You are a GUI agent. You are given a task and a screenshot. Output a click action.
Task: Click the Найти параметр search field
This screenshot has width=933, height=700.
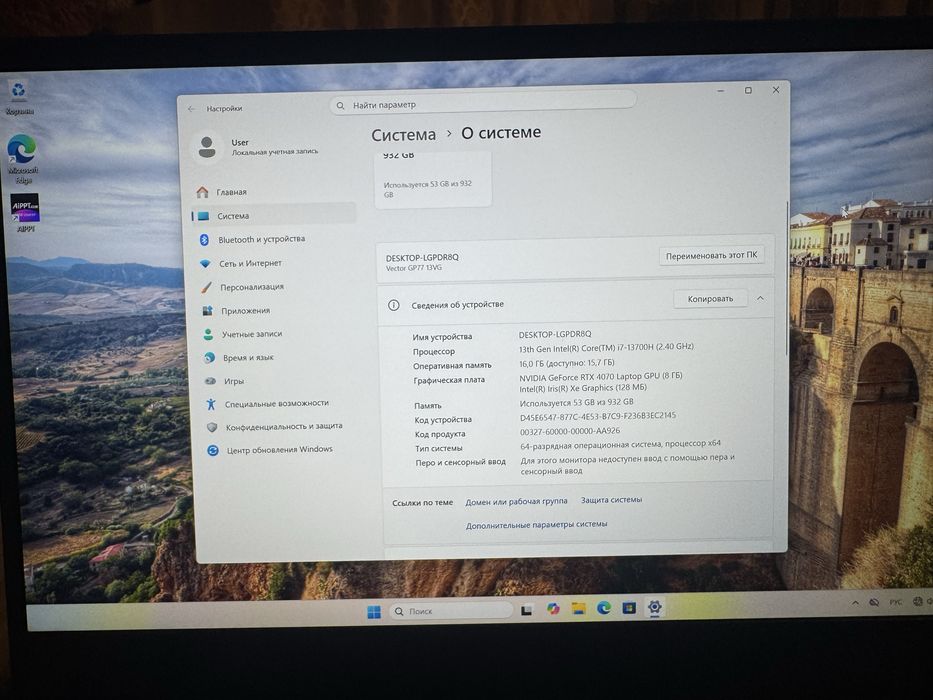tap(483, 105)
